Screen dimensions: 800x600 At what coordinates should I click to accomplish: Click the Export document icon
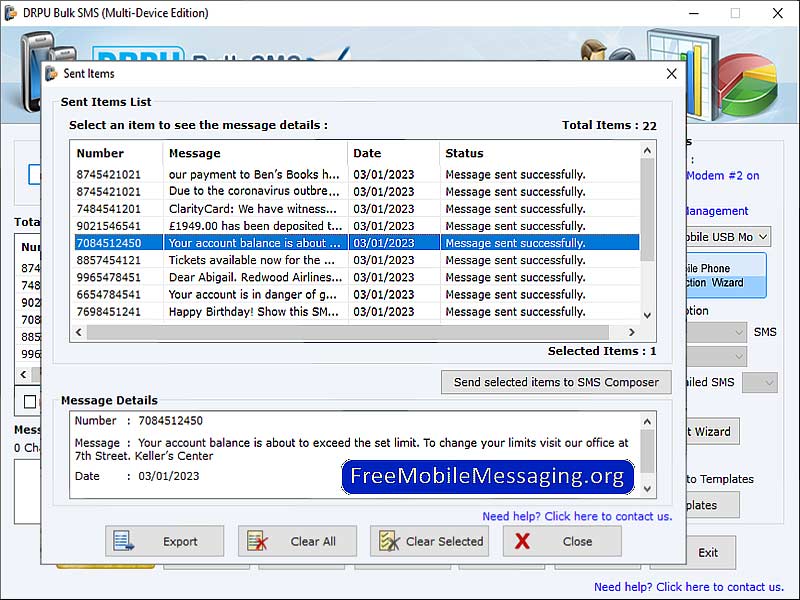pyautogui.click(x=123, y=541)
